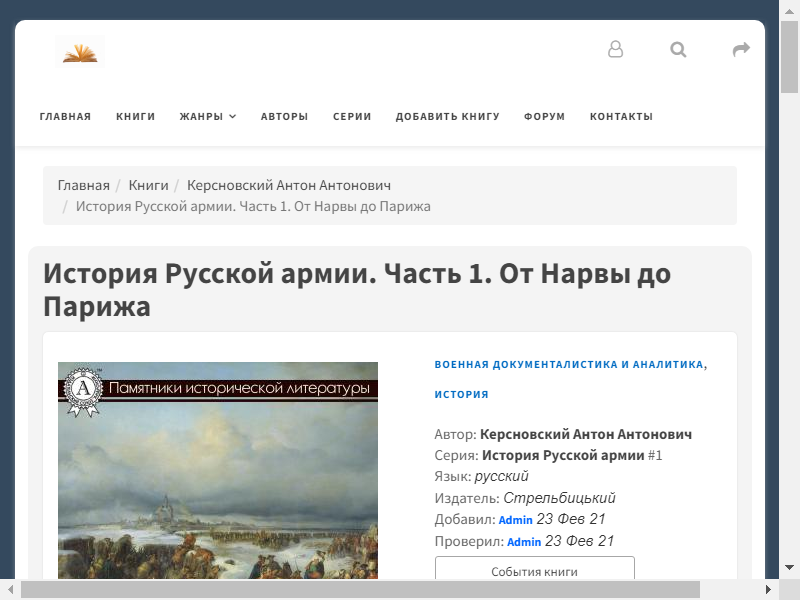Viewport: 800px width, 600px height.
Task: Open the user account icon
Action: click(615, 49)
